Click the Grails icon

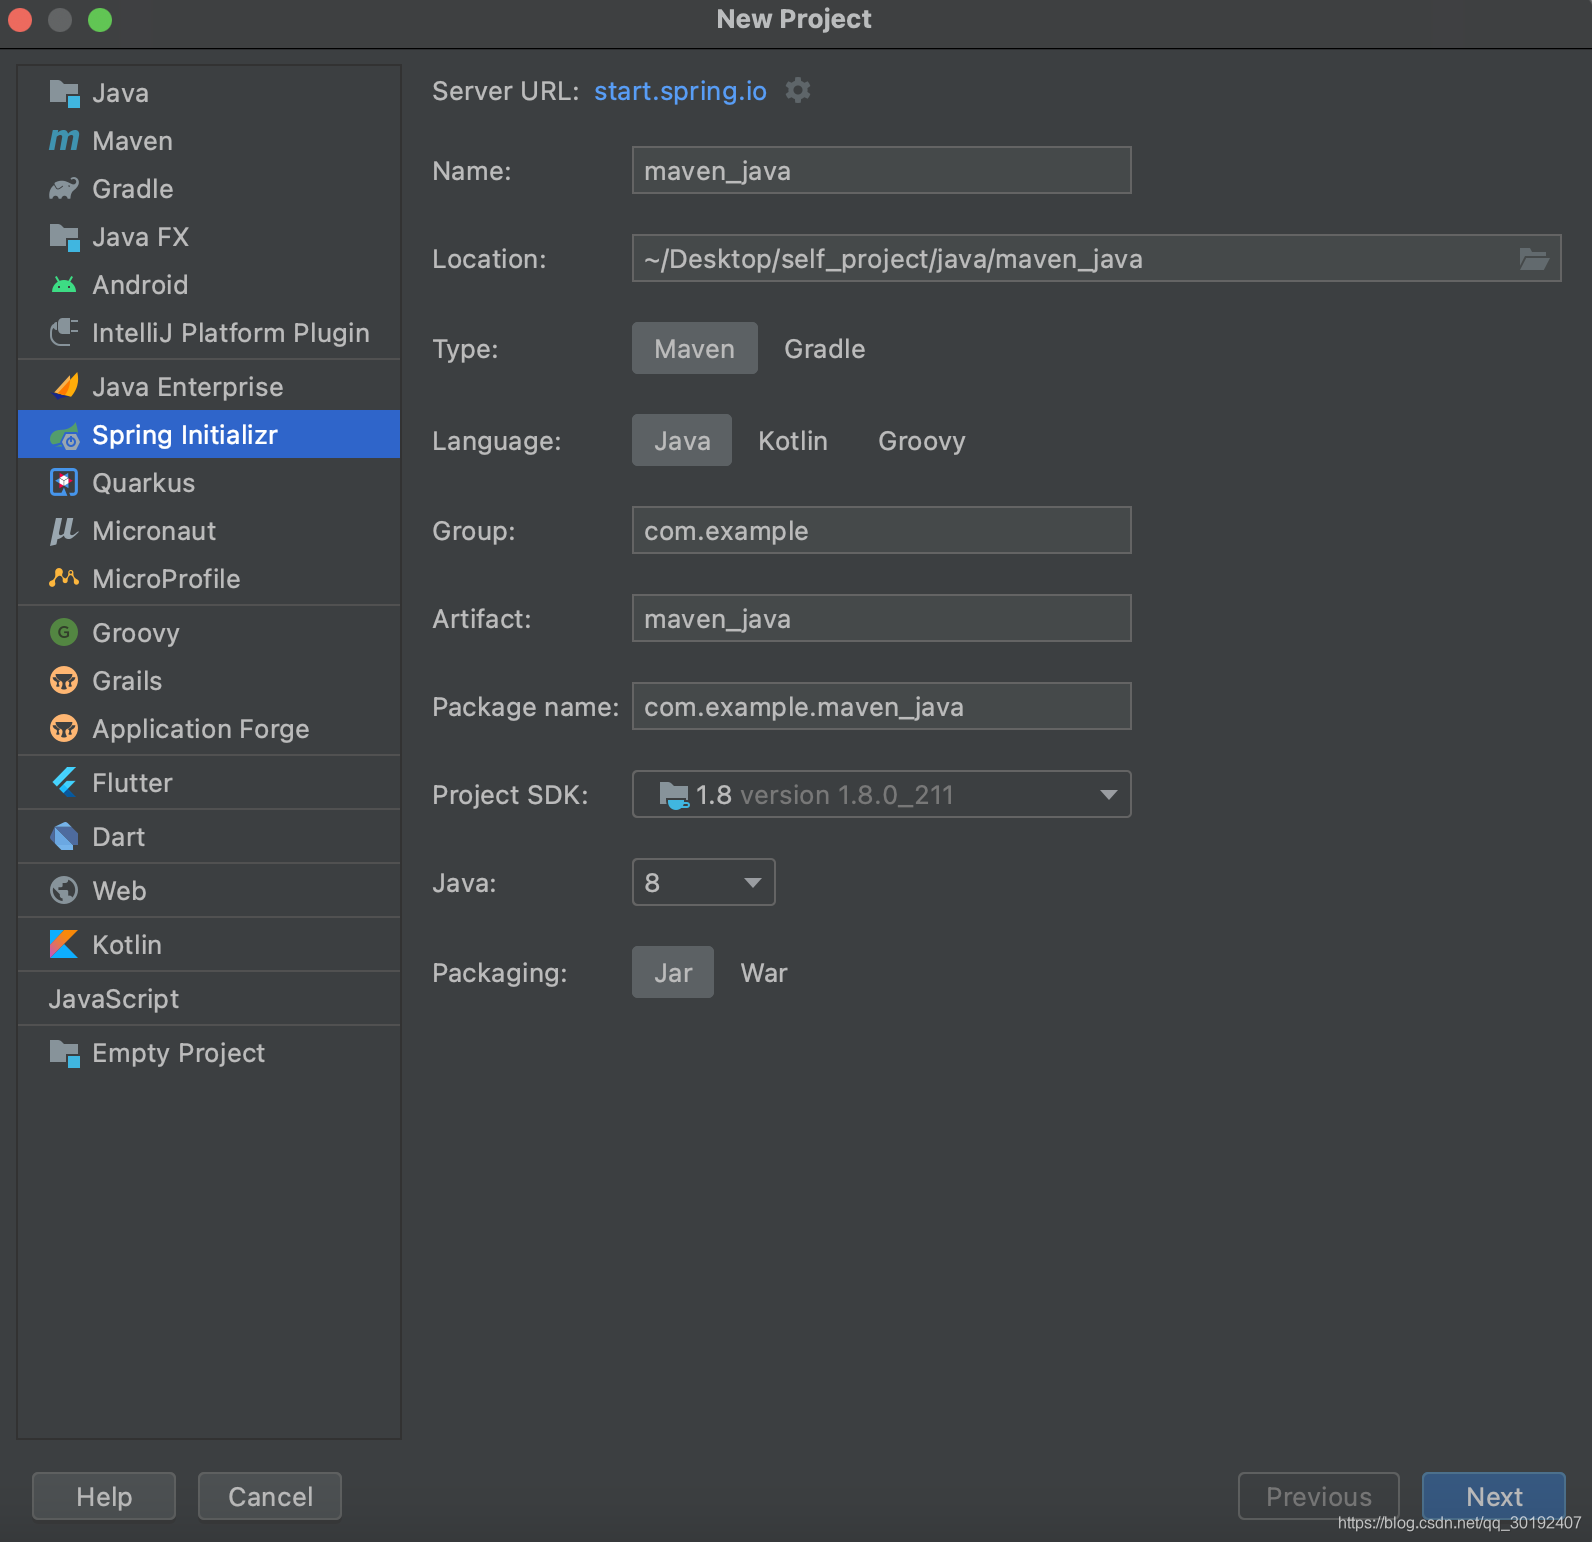[x=64, y=680]
